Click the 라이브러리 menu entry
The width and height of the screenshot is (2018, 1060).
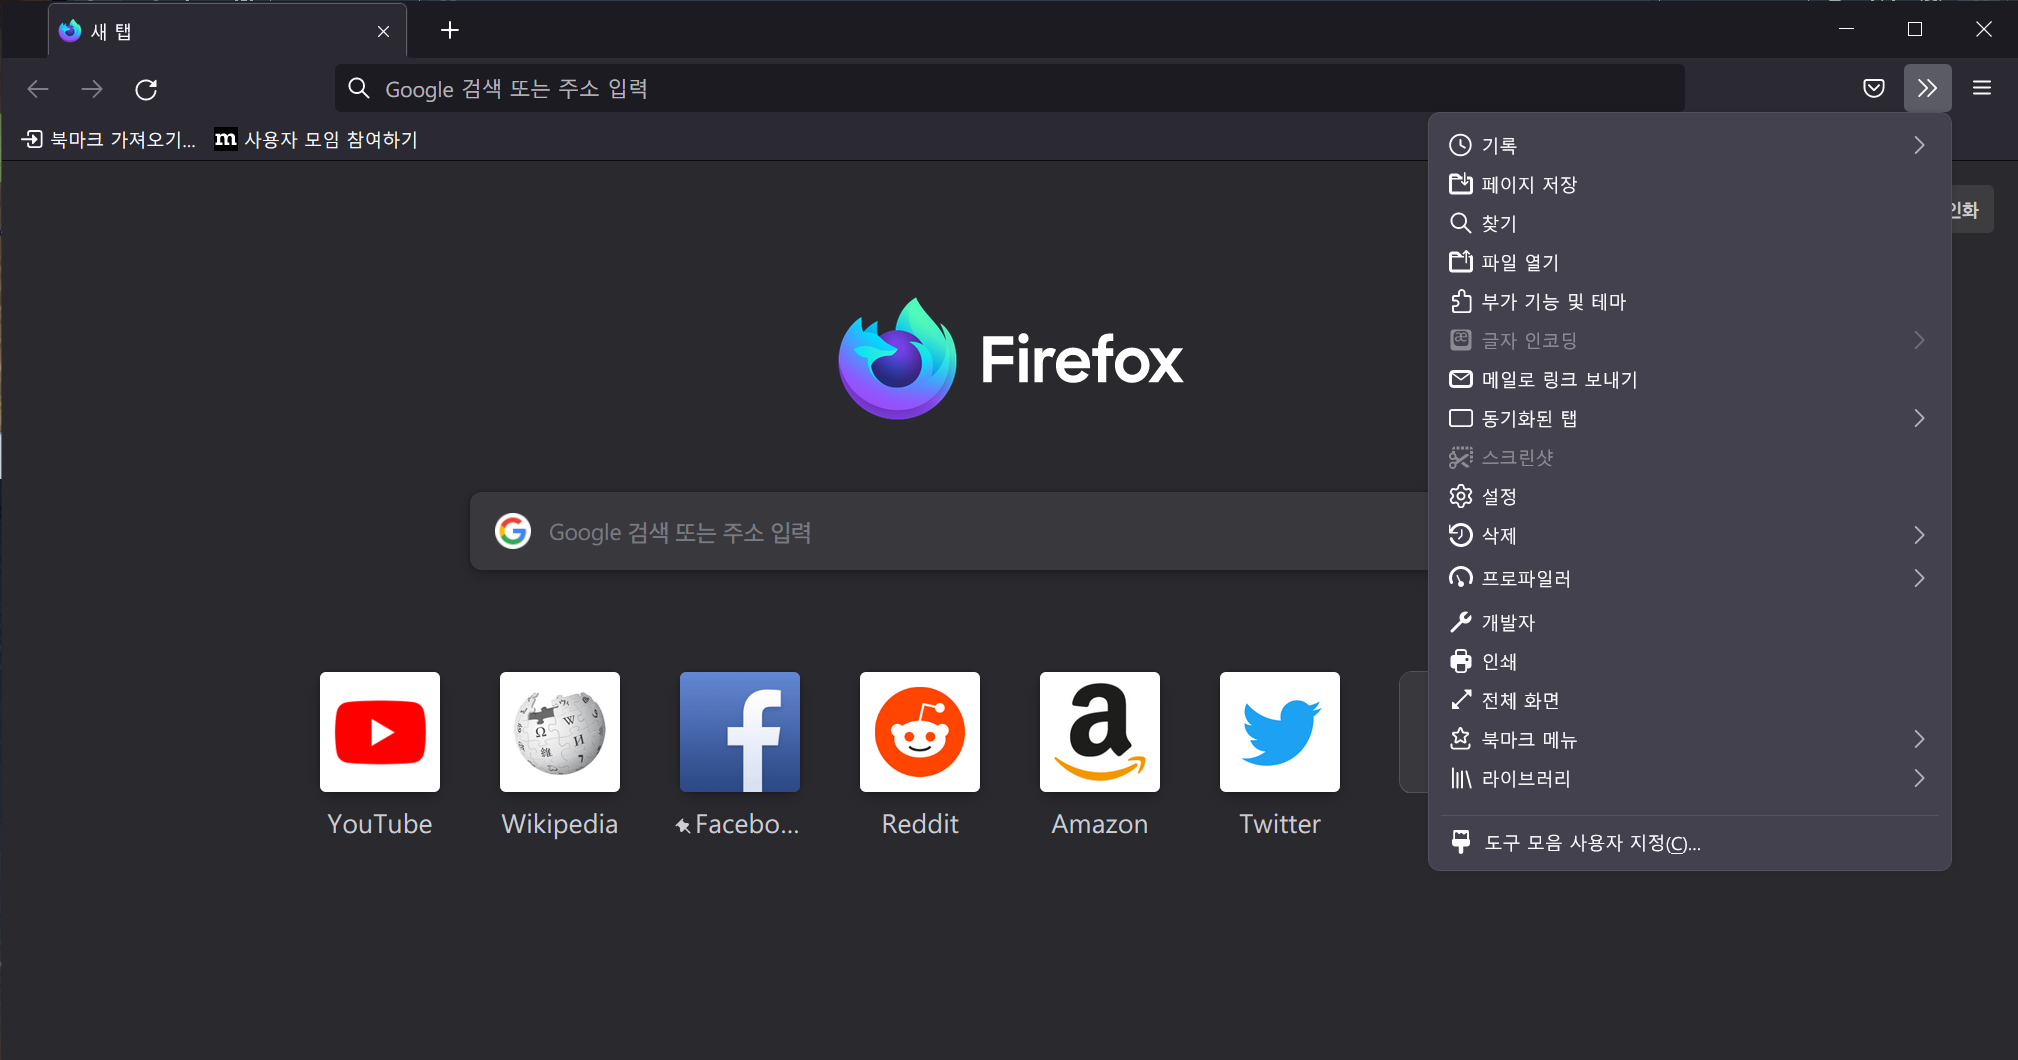pyautogui.click(x=1689, y=778)
